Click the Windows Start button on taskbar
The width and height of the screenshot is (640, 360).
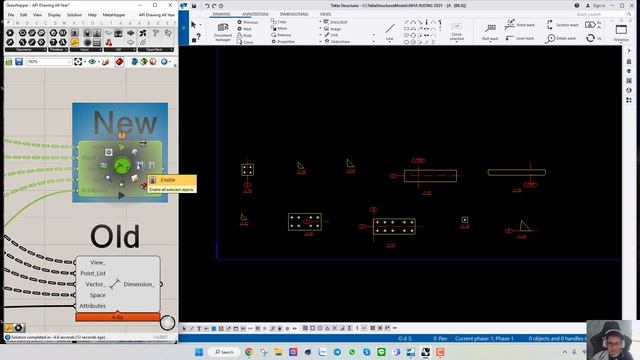coord(199,352)
